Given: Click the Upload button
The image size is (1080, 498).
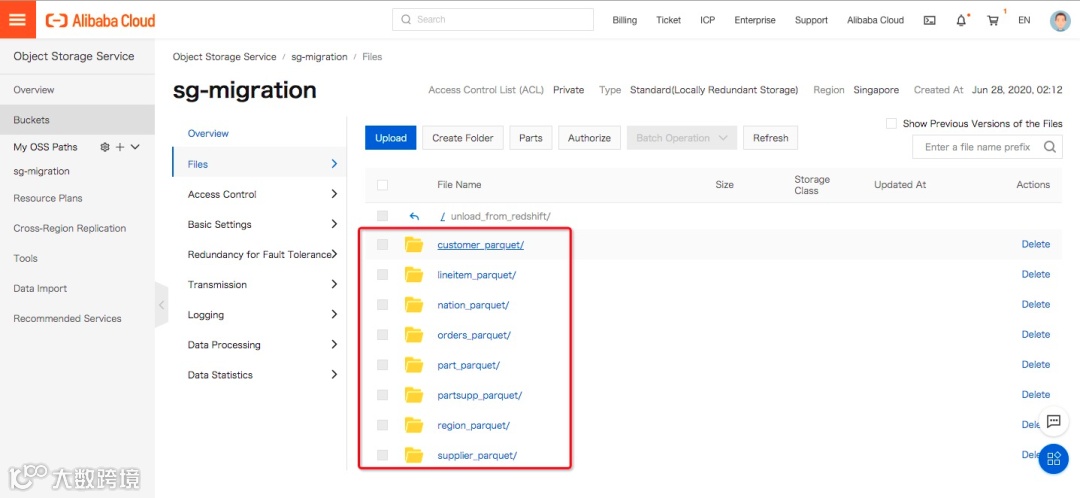Looking at the screenshot, I should pyautogui.click(x=391, y=138).
